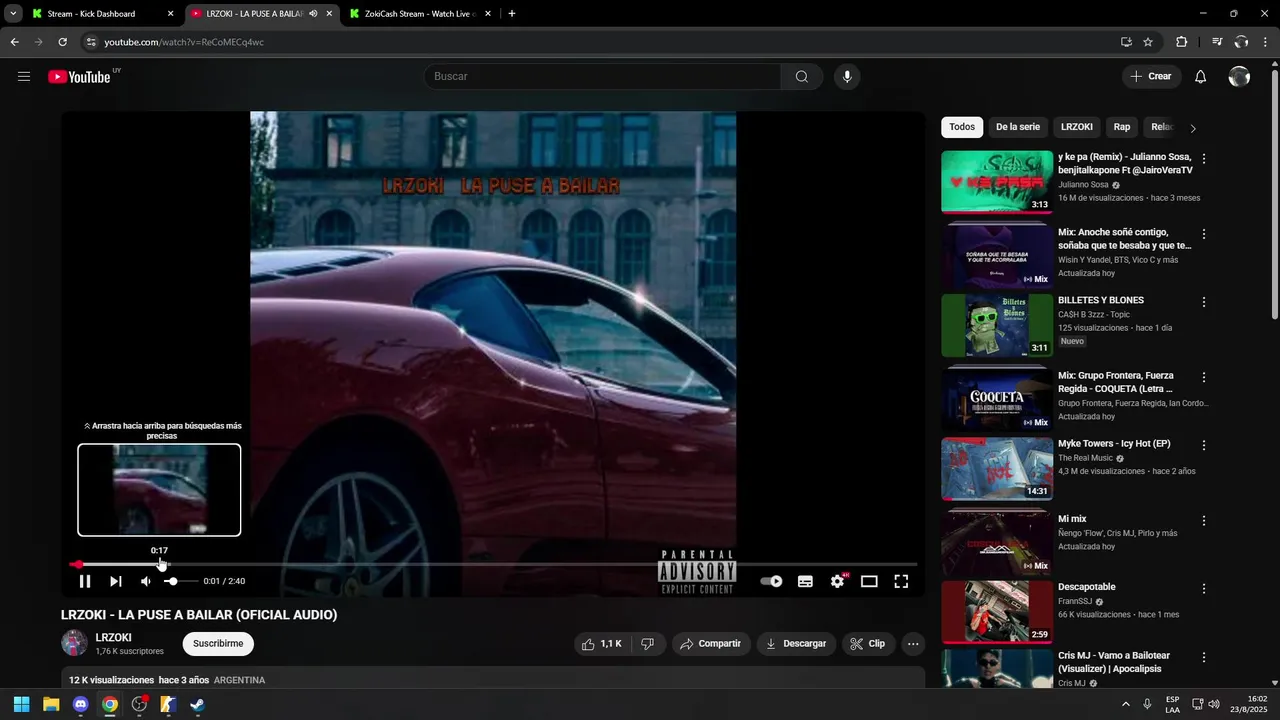Image resolution: width=1280 pixels, height=720 pixels.
Task: Open the account avatar menu
Action: [x=1239, y=77]
